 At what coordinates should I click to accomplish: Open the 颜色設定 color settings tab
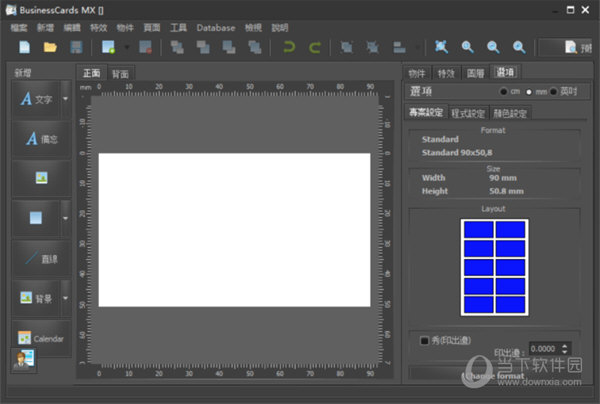click(x=510, y=113)
